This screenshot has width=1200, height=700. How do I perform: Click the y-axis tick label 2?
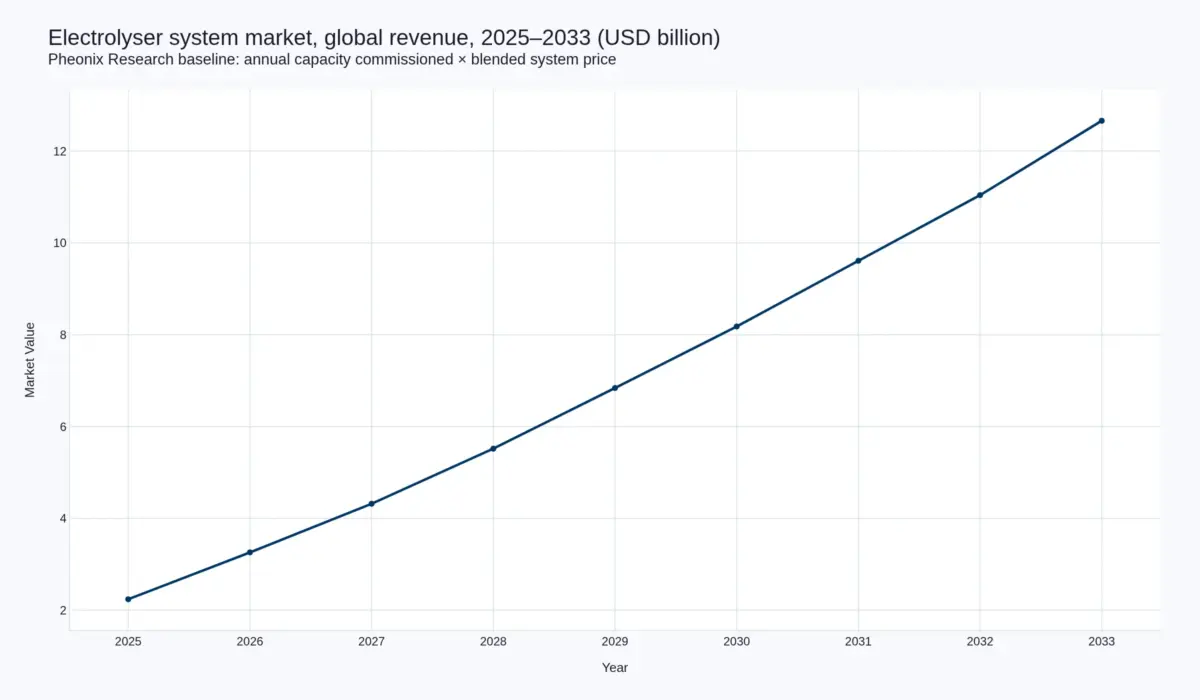point(62,610)
